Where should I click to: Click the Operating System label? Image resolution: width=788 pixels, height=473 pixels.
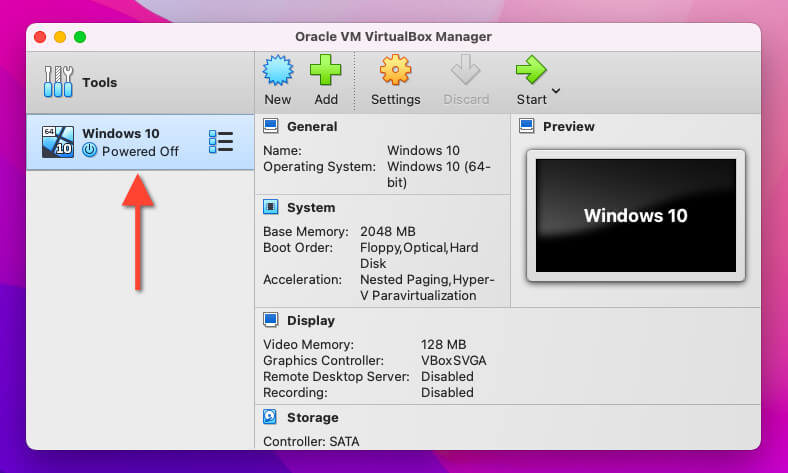[x=319, y=167]
